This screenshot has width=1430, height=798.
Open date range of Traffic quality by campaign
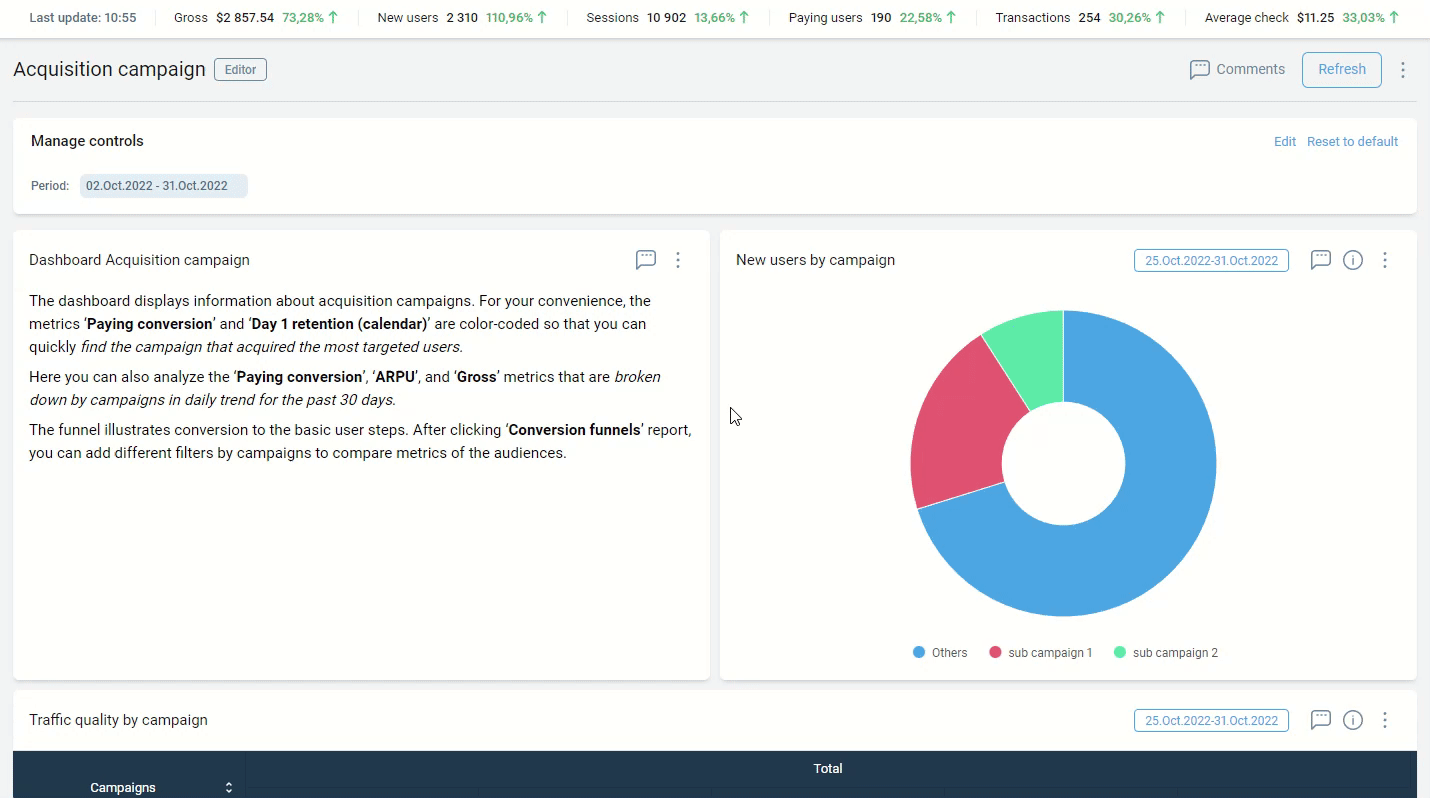(x=1211, y=721)
